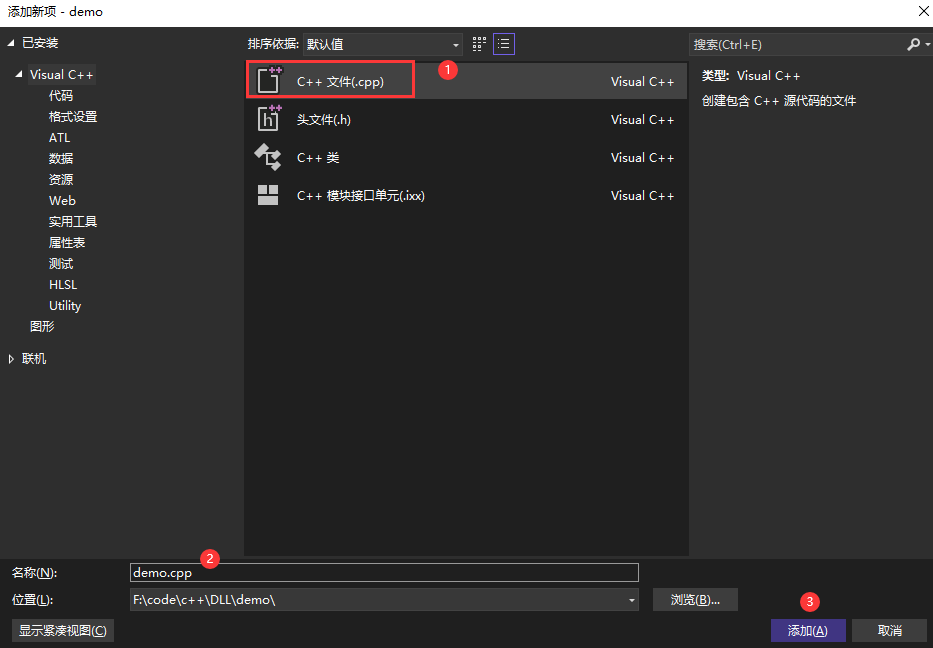Select the 图形 category
Viewport: 933px width, 648px height.
click(x=42, y=326)
